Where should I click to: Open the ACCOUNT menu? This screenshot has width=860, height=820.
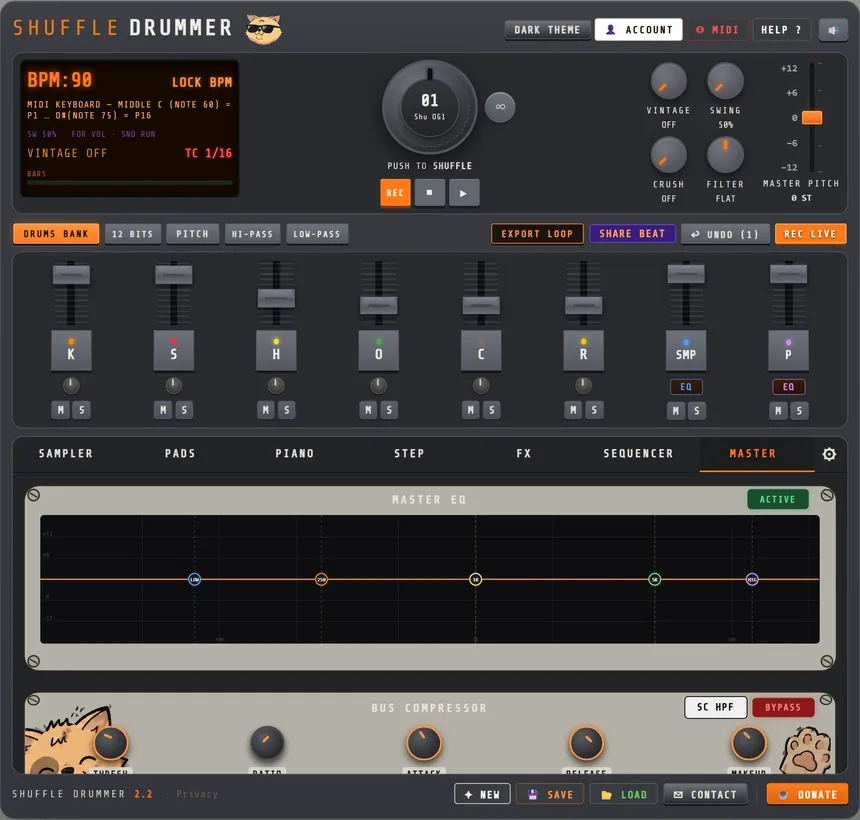pyautogui.click(x=638, y=30)
